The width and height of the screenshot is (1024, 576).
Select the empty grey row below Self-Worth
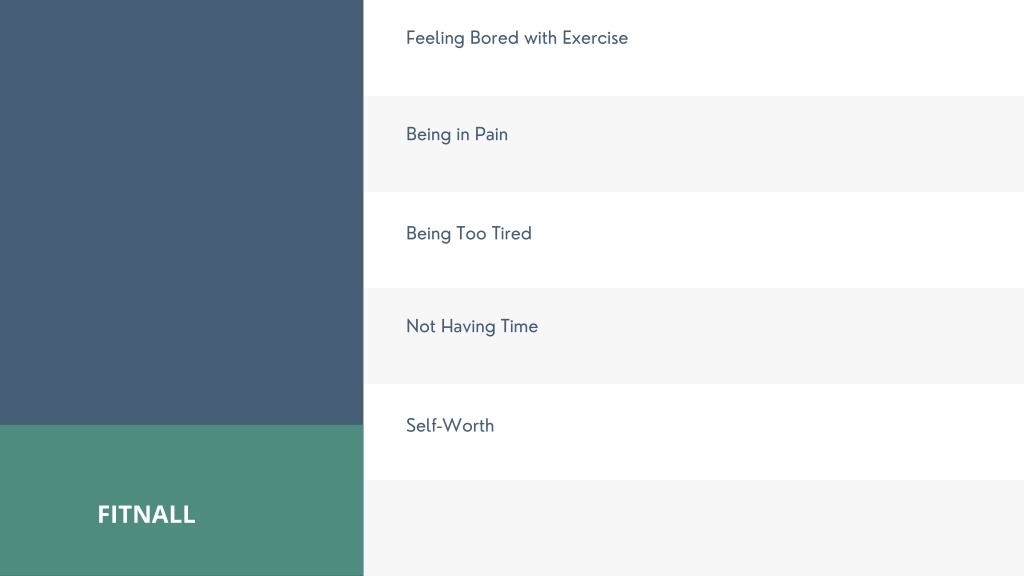coord(694,528)
